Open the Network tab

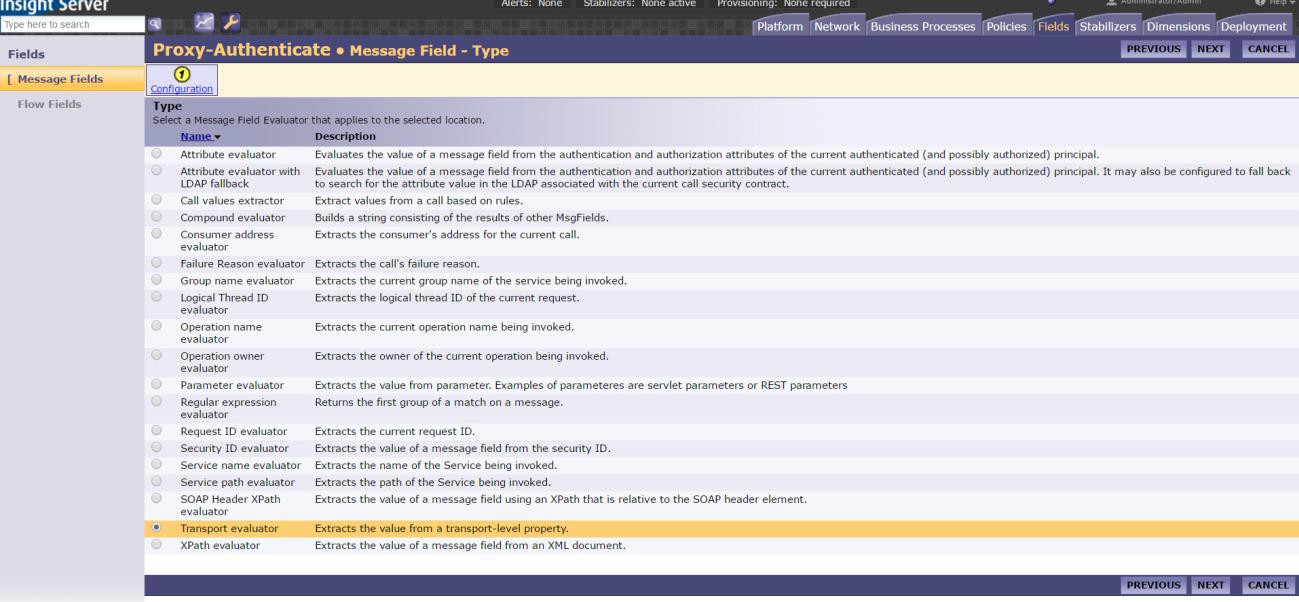[x=836, y=27]
